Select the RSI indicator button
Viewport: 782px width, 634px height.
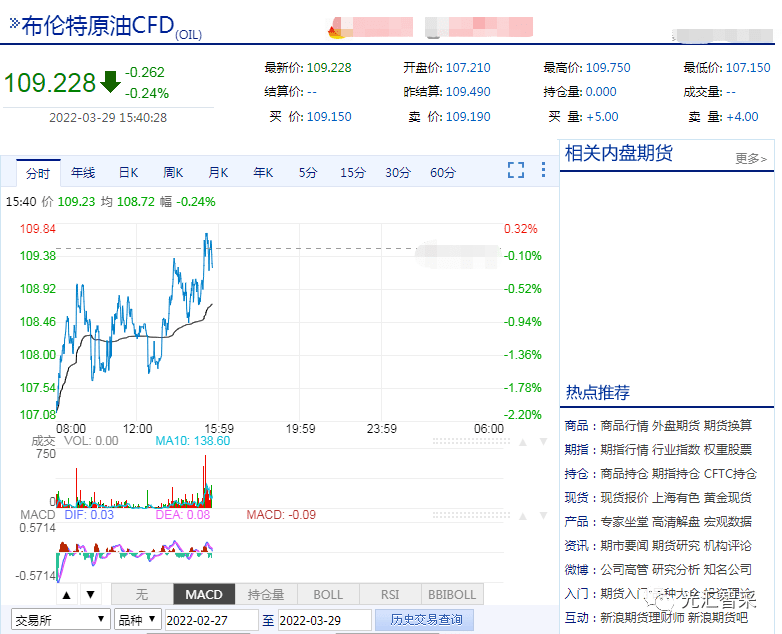pyautogui.click(x=390, y=595)
